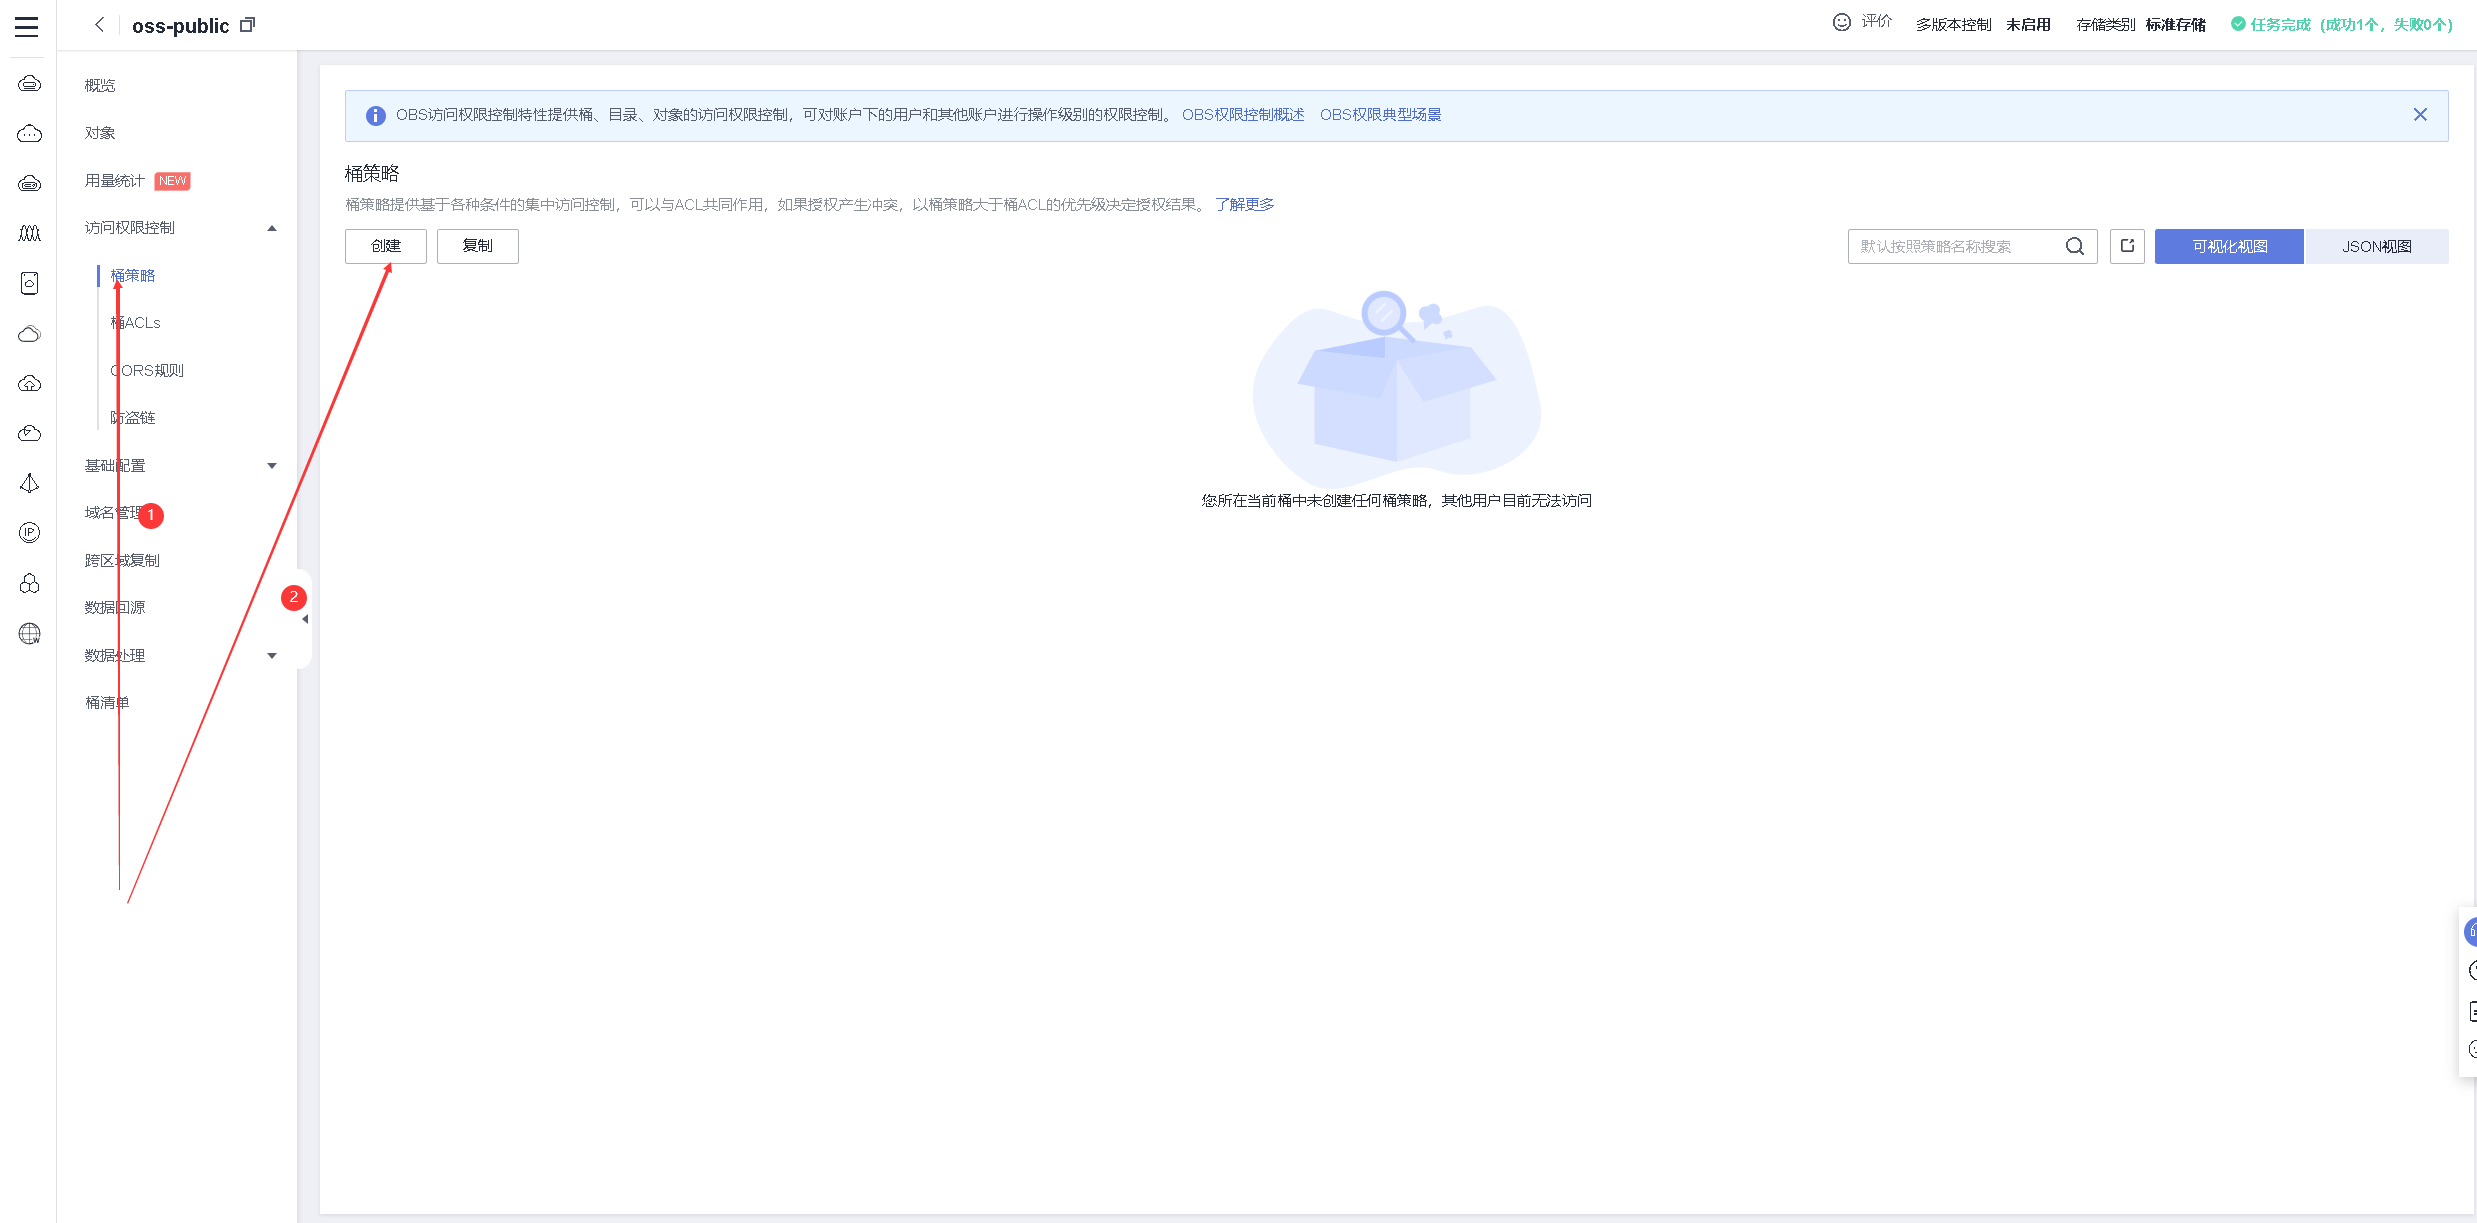Image resolution: width=2477 pixels, height=1223 pixels.
Task: Expand the 数据处理 section
Action: [x=271, y=656]
